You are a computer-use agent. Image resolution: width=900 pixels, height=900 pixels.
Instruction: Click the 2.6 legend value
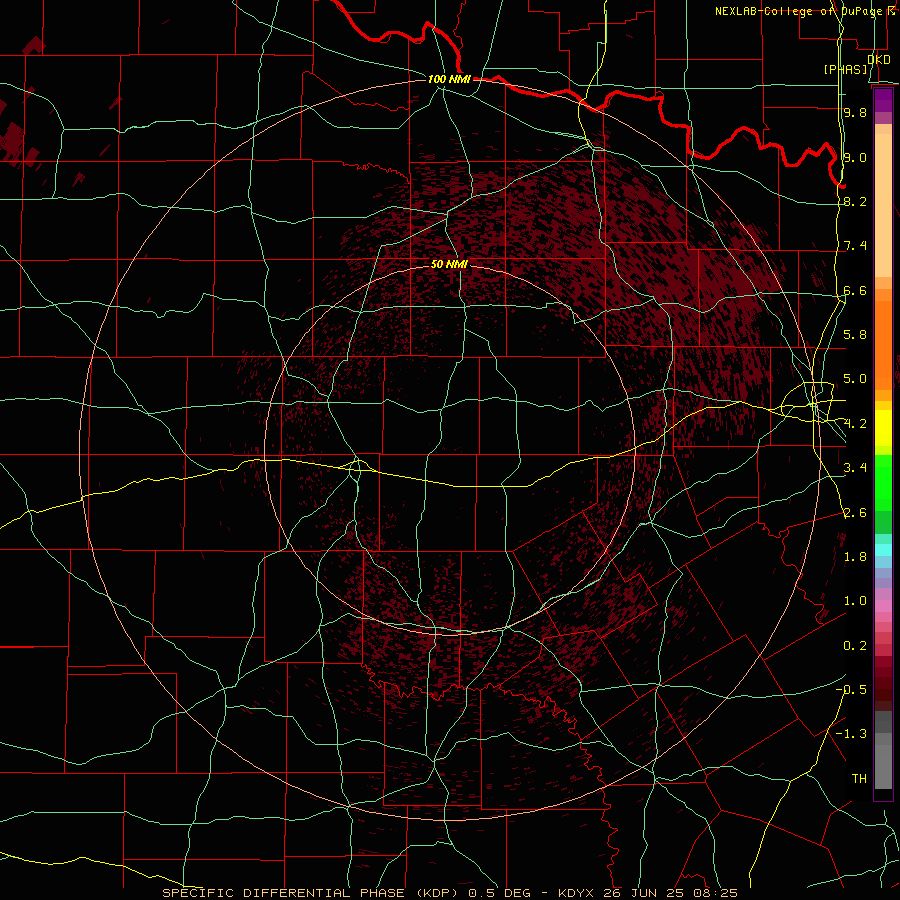click(855, 513)
